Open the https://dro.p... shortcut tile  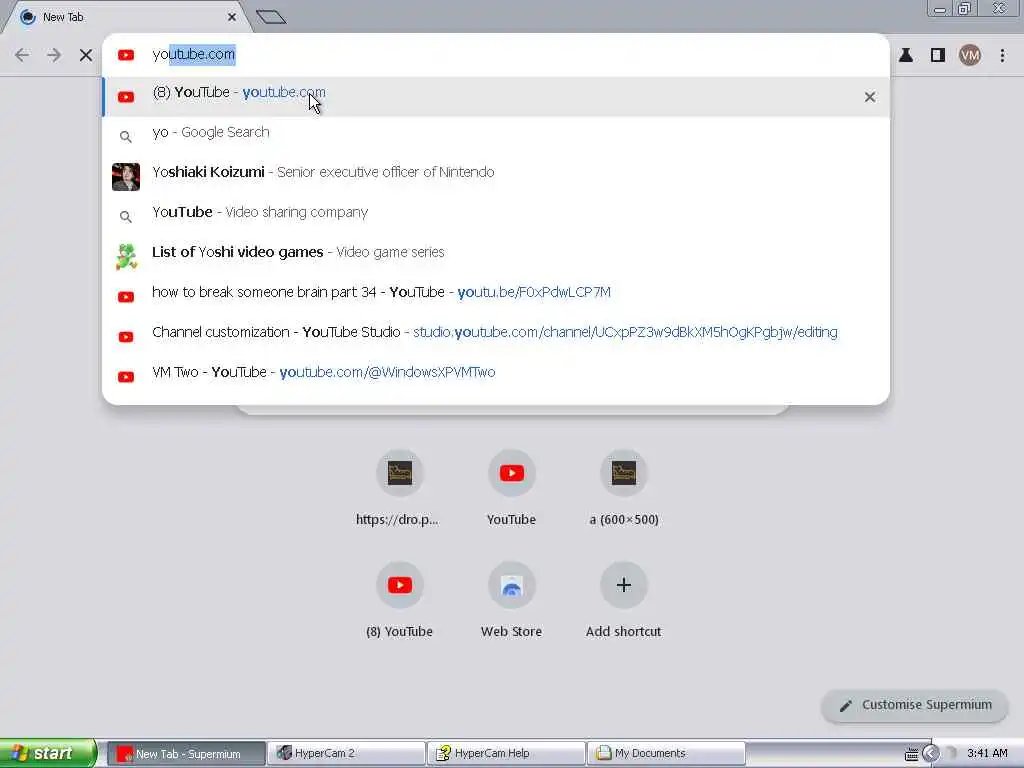(x=399, y=488)
